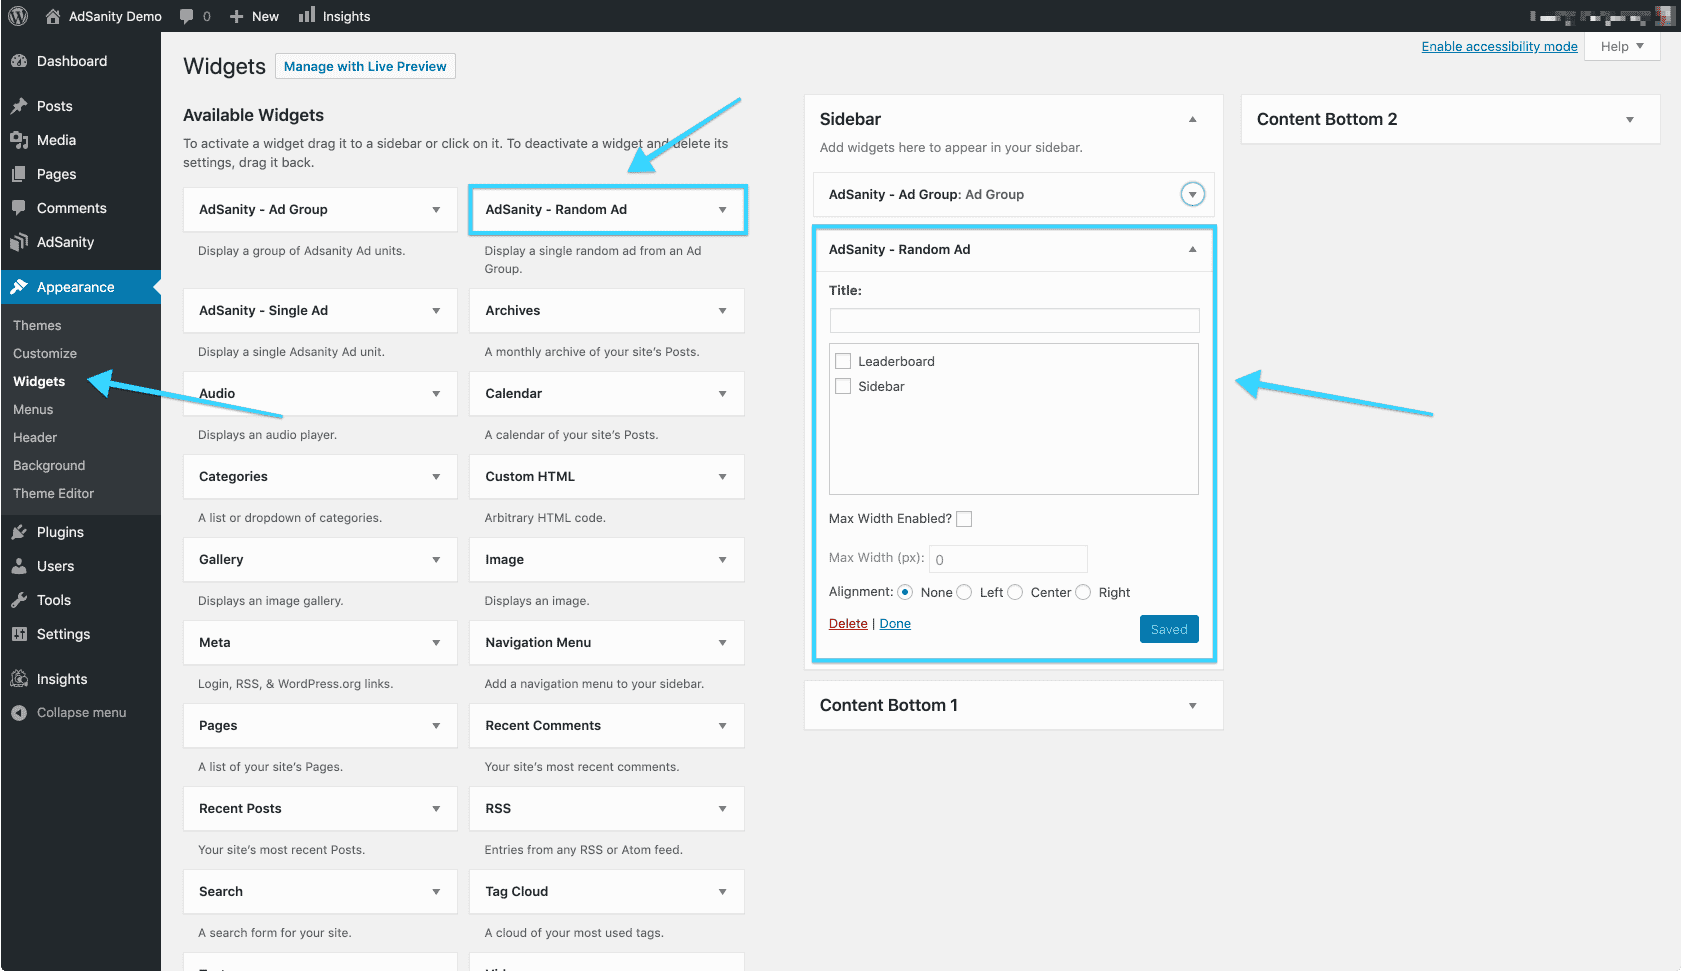The height and width of the screenshot is (972, 1681).
Task: Open Header submenu item
Action: click(x=35, y=438)
